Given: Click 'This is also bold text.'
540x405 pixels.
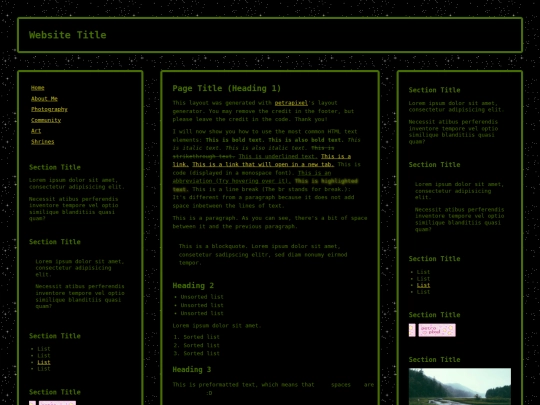Looking at the screenshot, I should coord(306,140).
